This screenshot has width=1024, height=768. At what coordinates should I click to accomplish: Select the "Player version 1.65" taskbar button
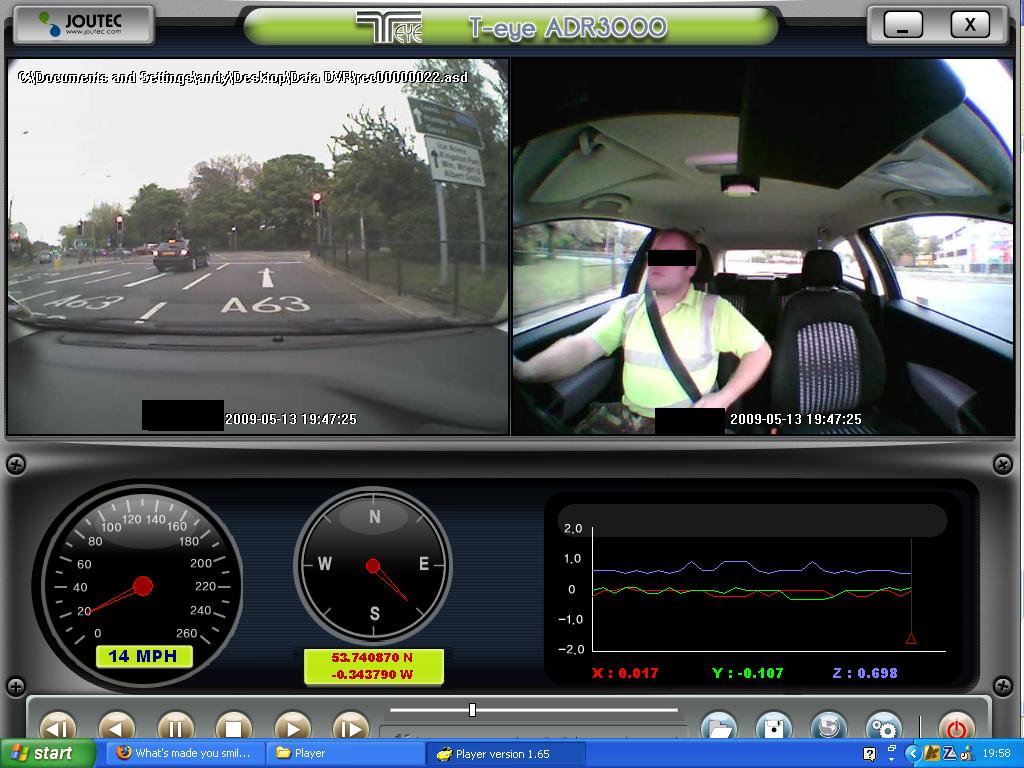pos(505,754)
